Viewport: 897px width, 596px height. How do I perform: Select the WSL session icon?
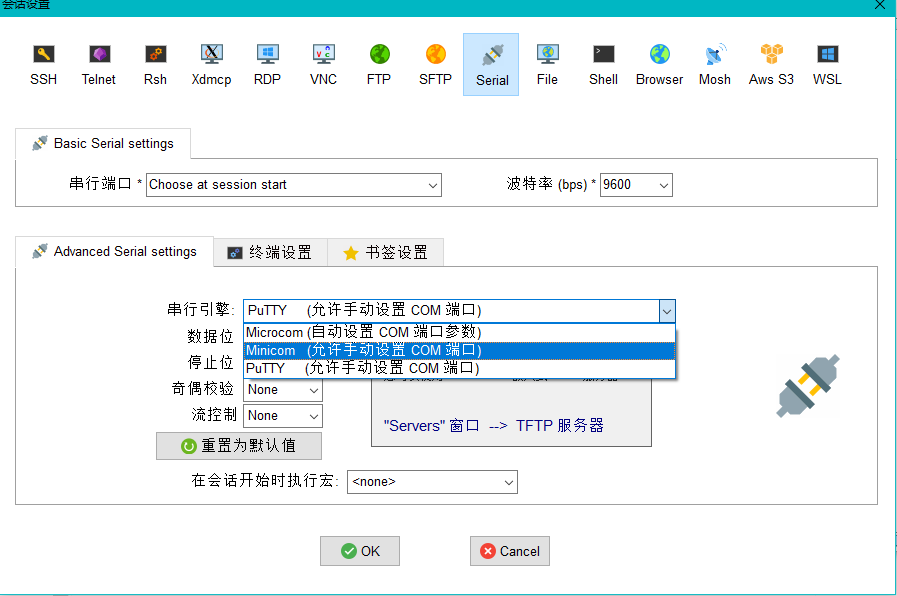pos(827,64)
